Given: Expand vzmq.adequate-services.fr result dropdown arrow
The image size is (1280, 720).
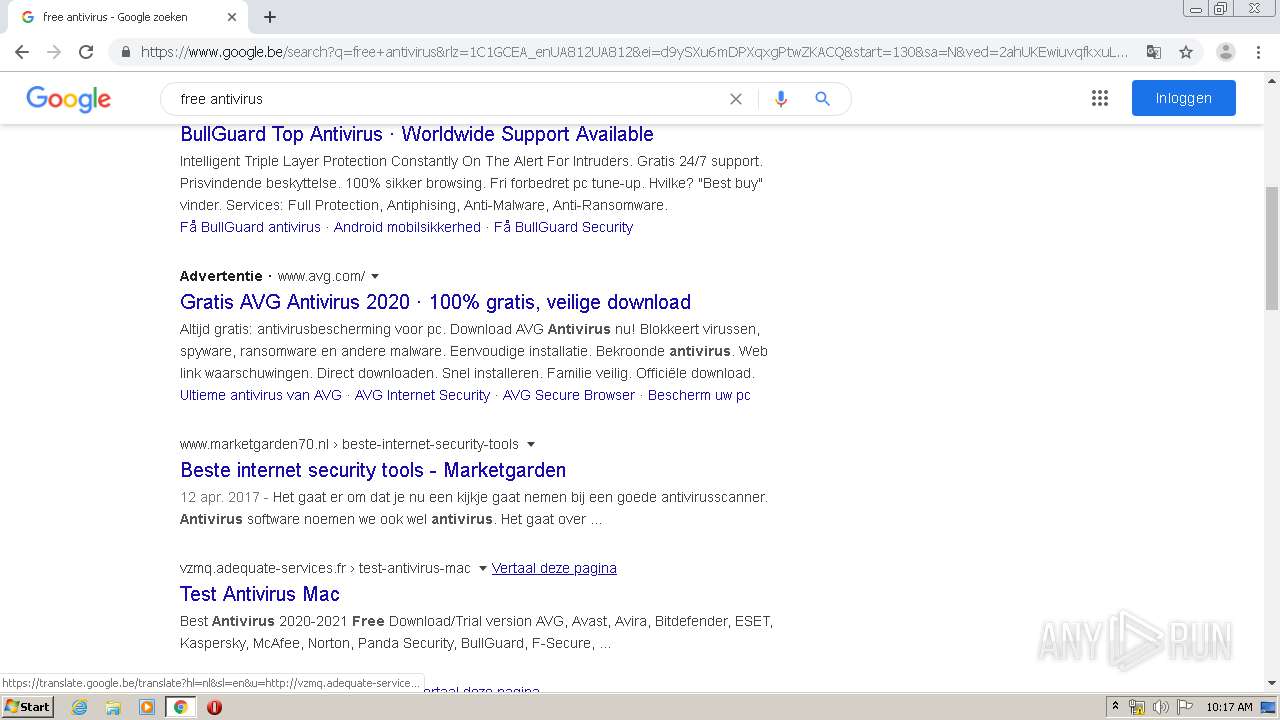Looking at the screenshot, I should (x=482, y=568).
